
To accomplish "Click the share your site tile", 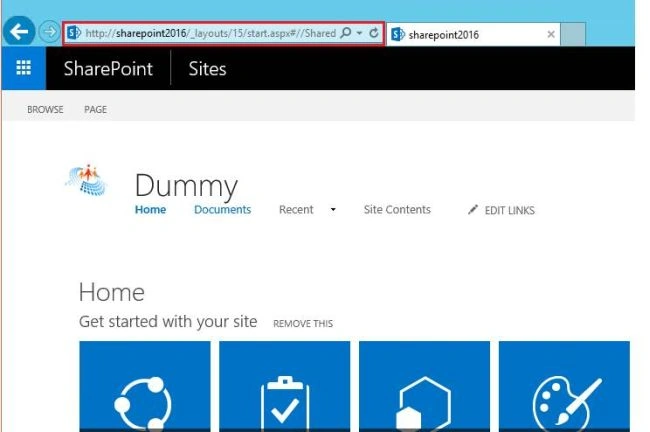I will coord(145,386).
